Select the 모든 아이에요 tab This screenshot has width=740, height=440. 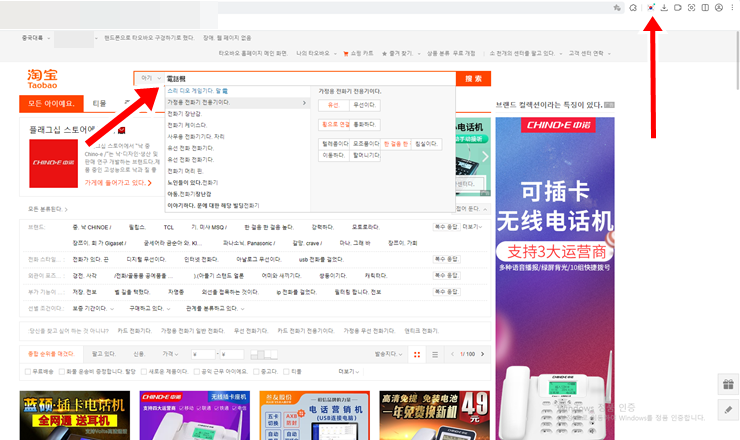(51, 103)
